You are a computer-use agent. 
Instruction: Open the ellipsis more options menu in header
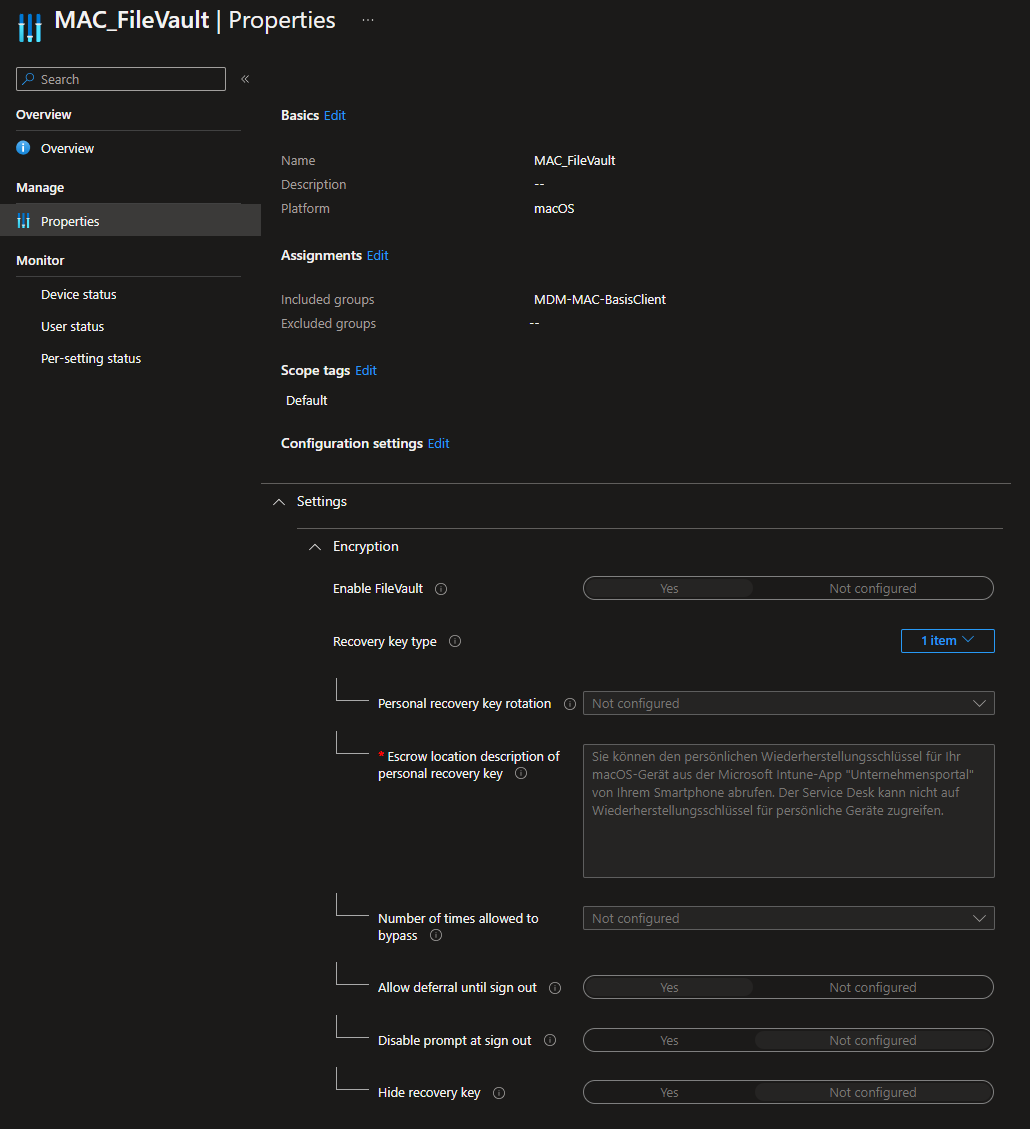(368, 20)
